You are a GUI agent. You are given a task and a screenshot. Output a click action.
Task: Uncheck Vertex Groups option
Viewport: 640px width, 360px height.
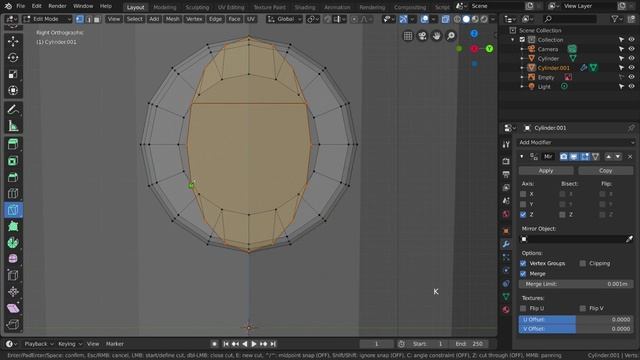coord(523,263)
